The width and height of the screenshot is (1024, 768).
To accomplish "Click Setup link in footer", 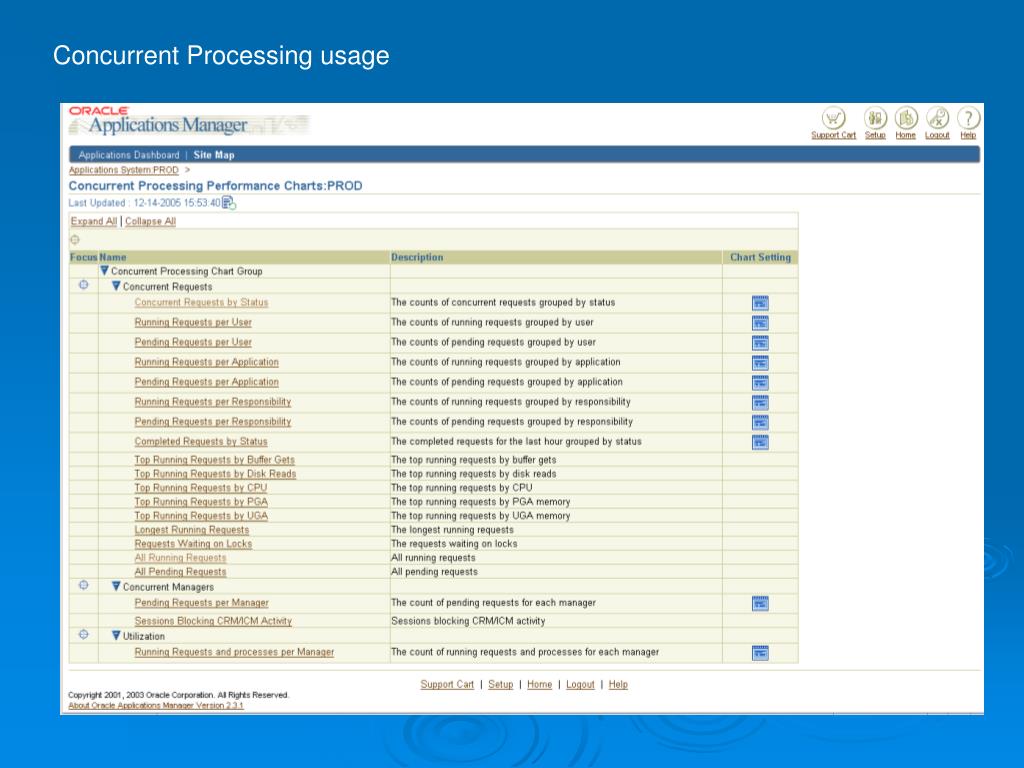I will coord(501,684).
